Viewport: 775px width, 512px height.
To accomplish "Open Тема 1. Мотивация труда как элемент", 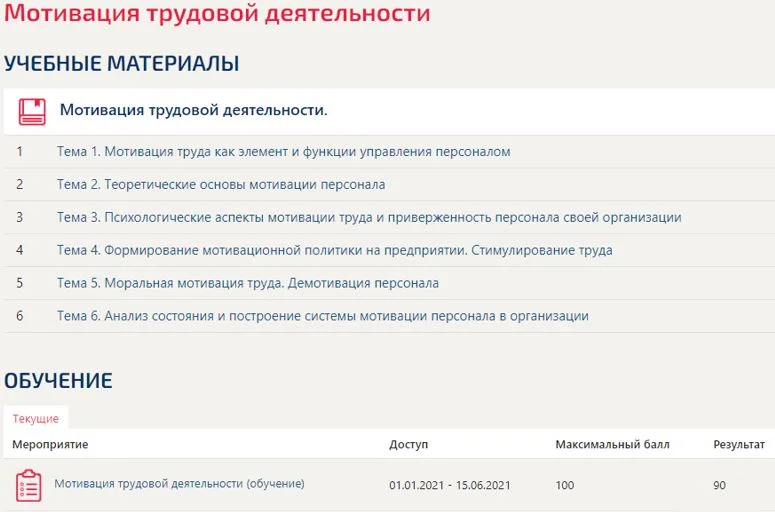I will [283, 151].
